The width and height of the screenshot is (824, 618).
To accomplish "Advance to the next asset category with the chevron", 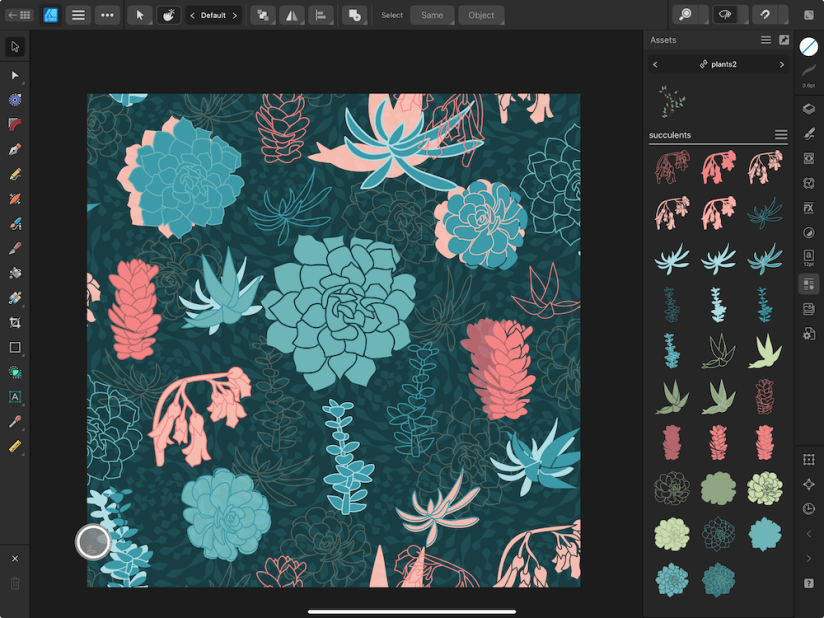I will click(782, 63).
